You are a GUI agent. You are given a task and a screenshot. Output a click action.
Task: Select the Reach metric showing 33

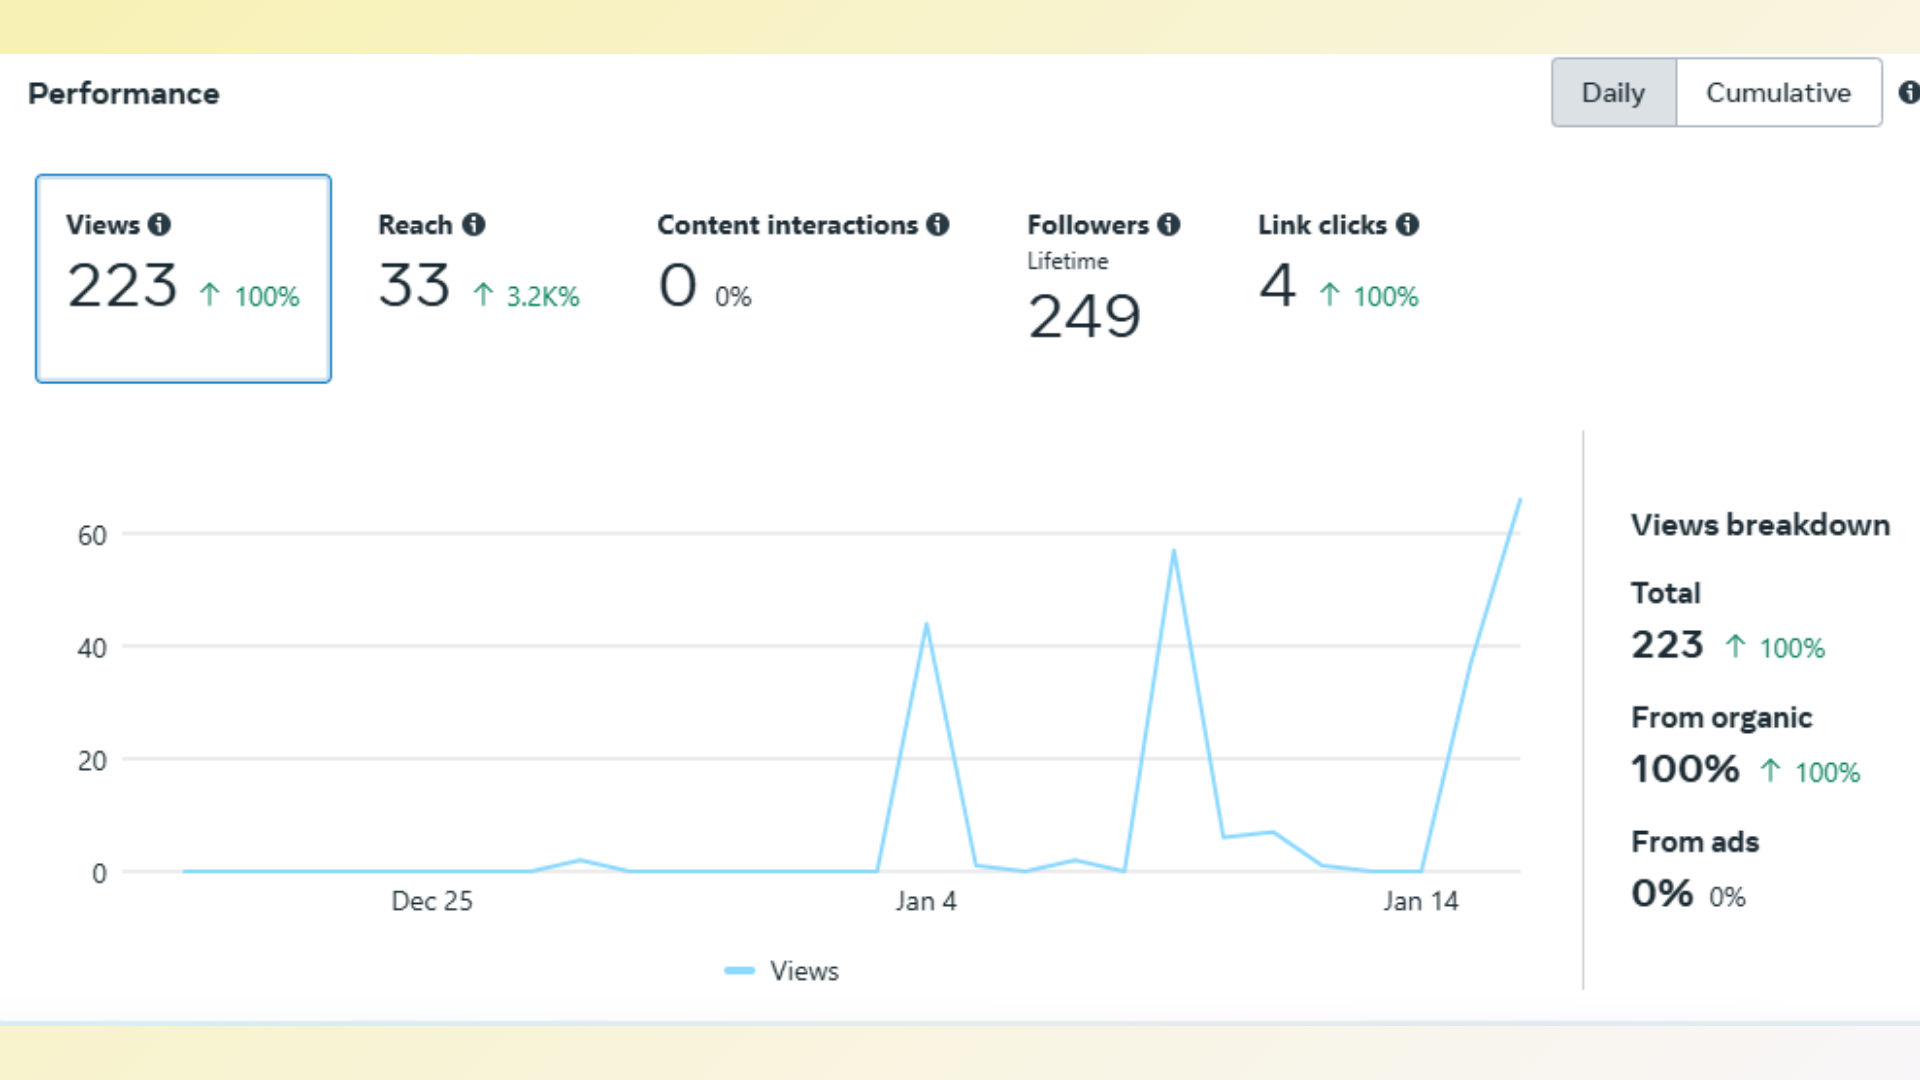coord(414,286)
